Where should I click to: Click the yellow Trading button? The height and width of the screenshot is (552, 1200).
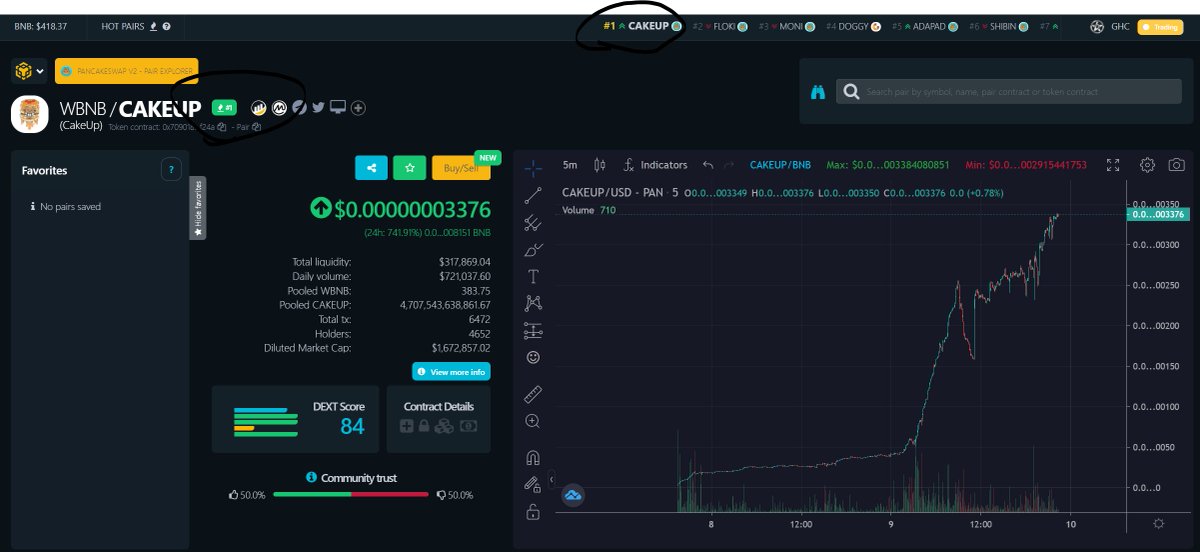(1160, 26)
